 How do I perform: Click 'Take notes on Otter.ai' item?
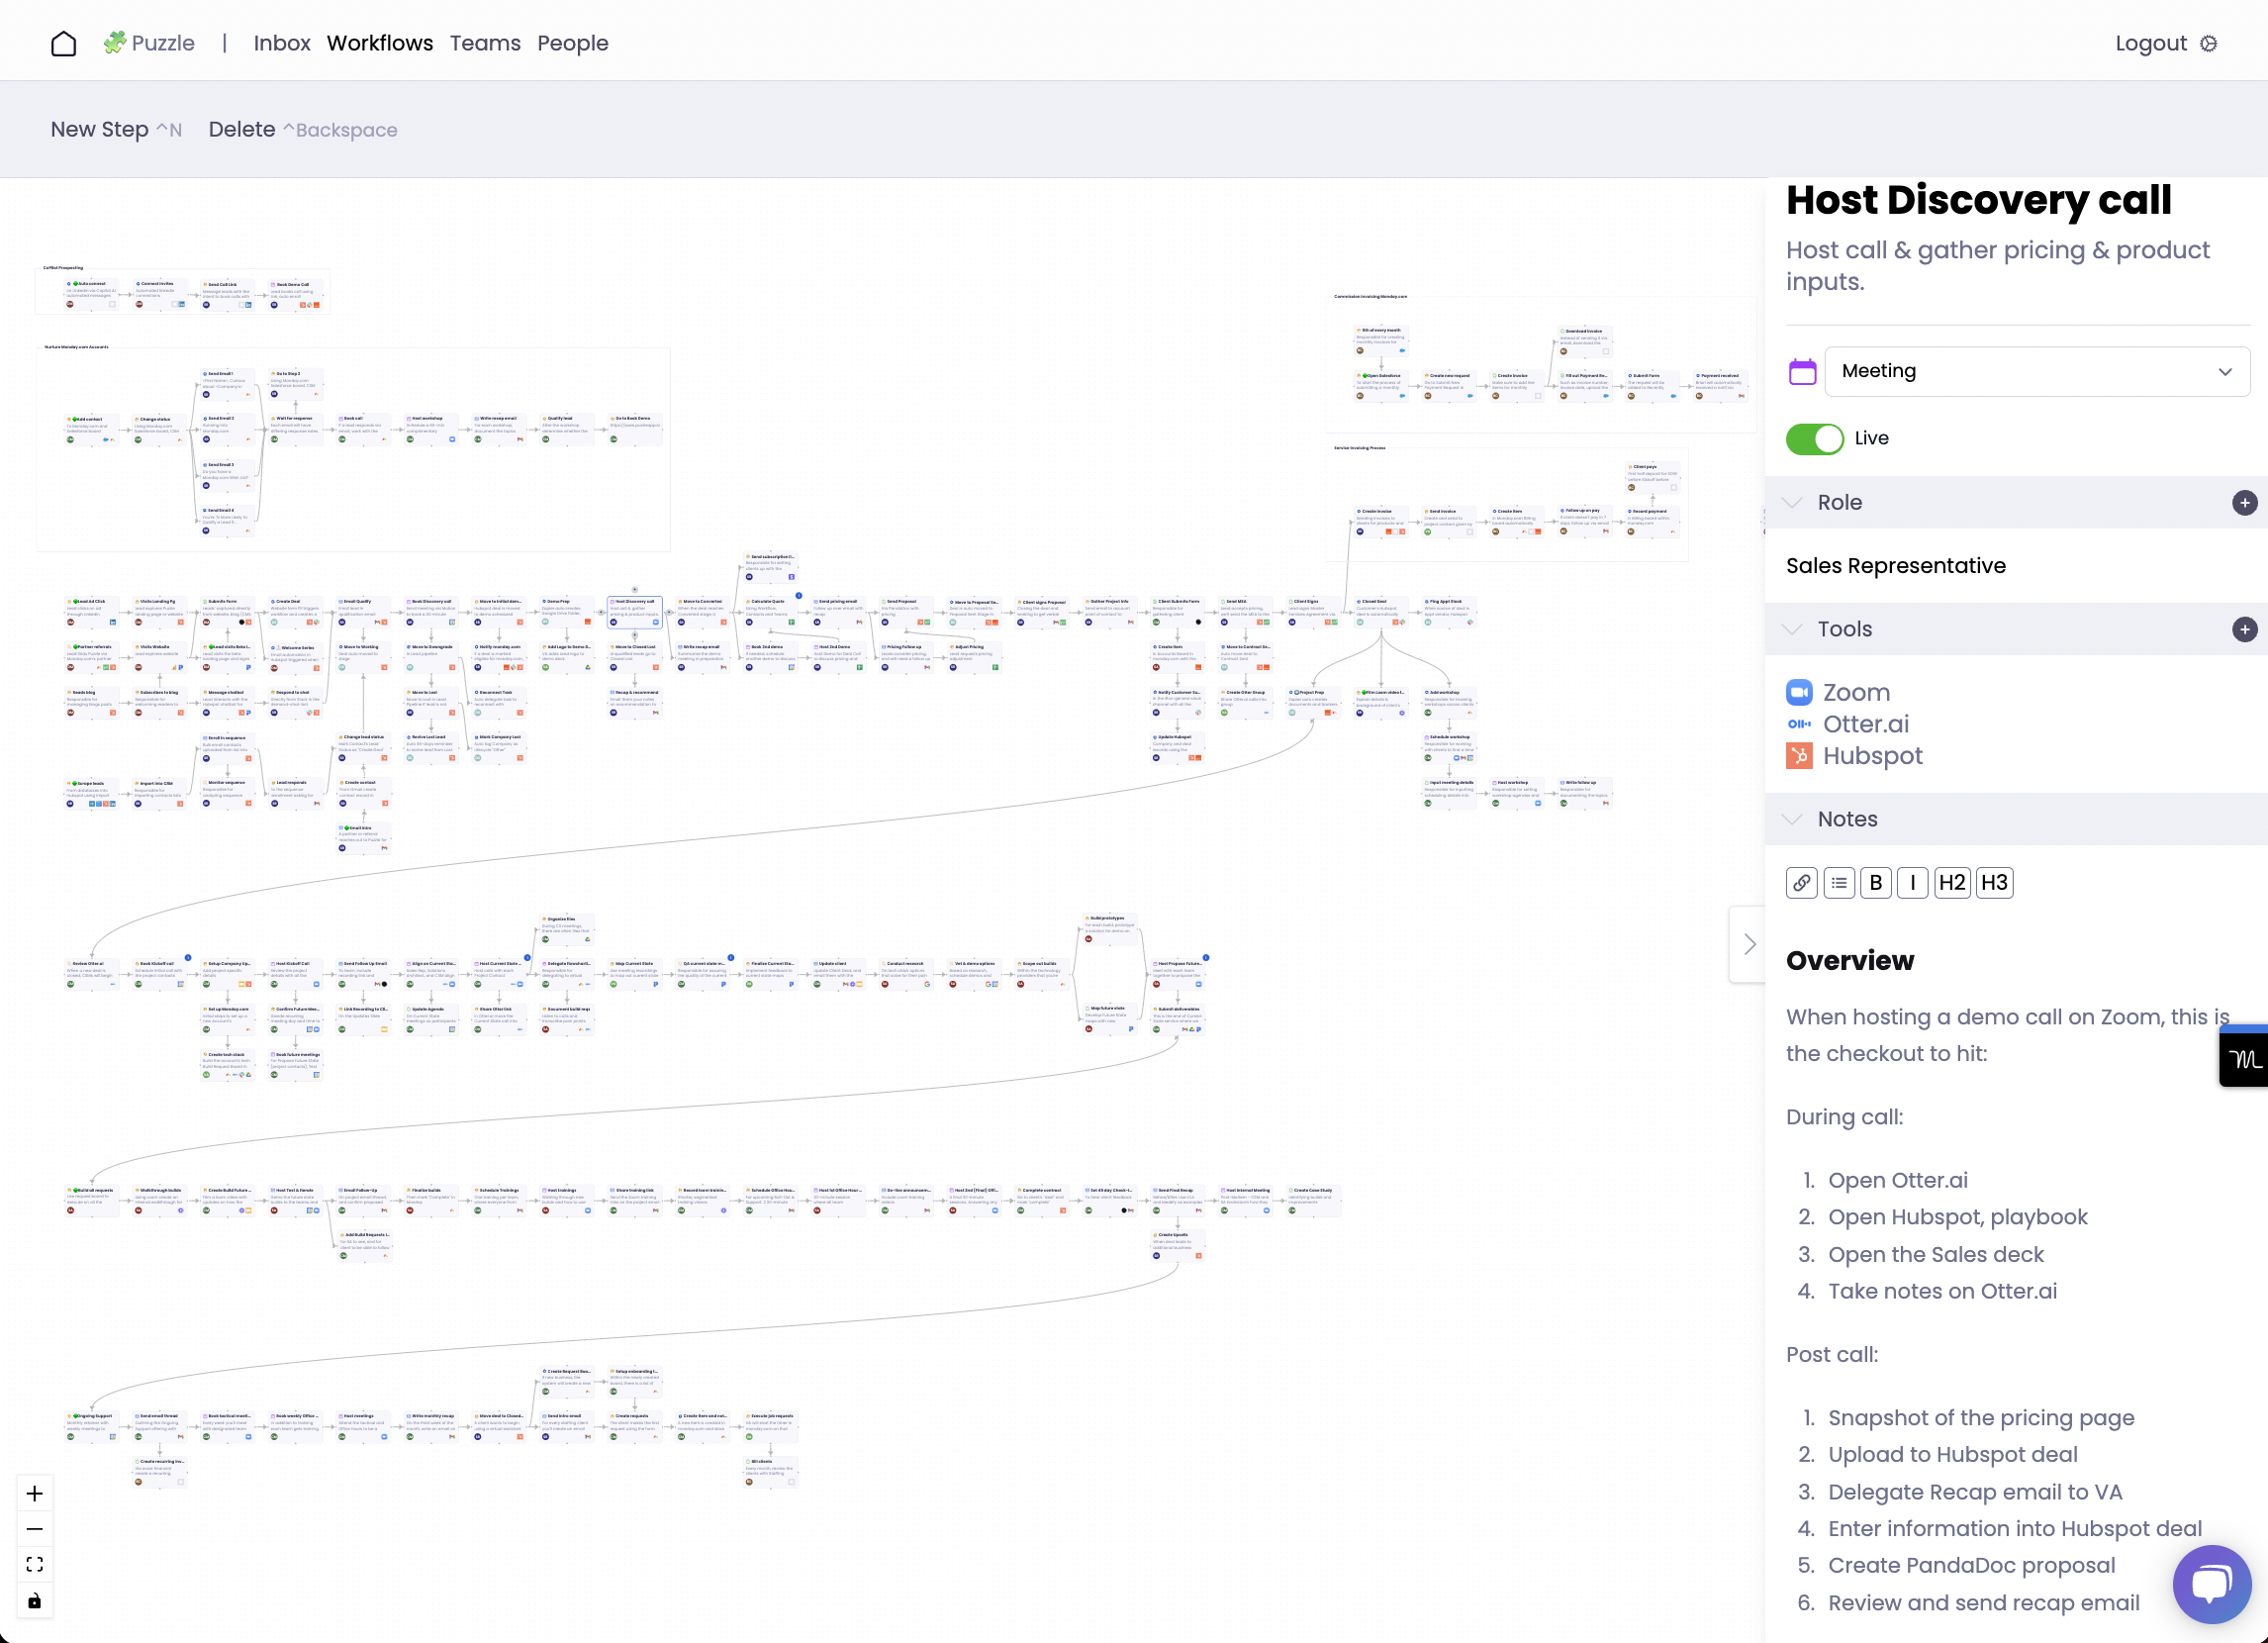pyautogui.click(x=1943, y=1291)
